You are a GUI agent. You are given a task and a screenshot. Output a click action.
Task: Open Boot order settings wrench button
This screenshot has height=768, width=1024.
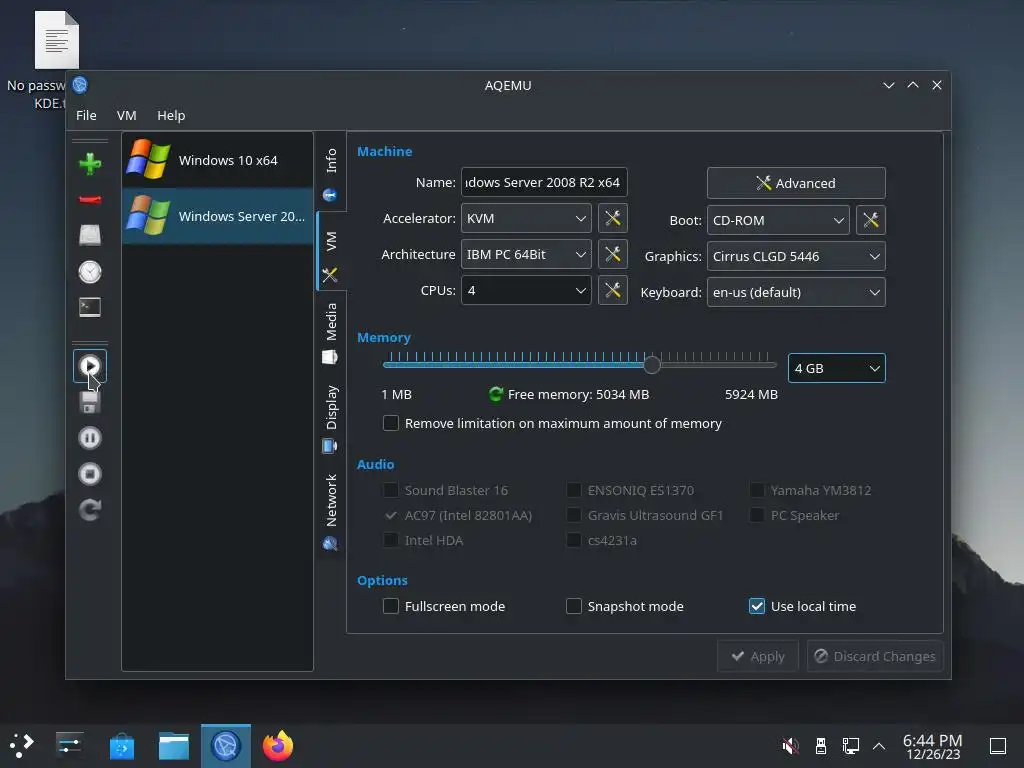[x=871, y=220]
